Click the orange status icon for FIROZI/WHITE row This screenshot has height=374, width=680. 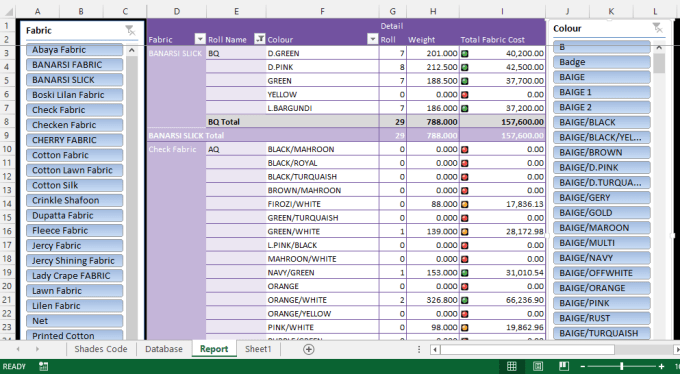(464, 204)
